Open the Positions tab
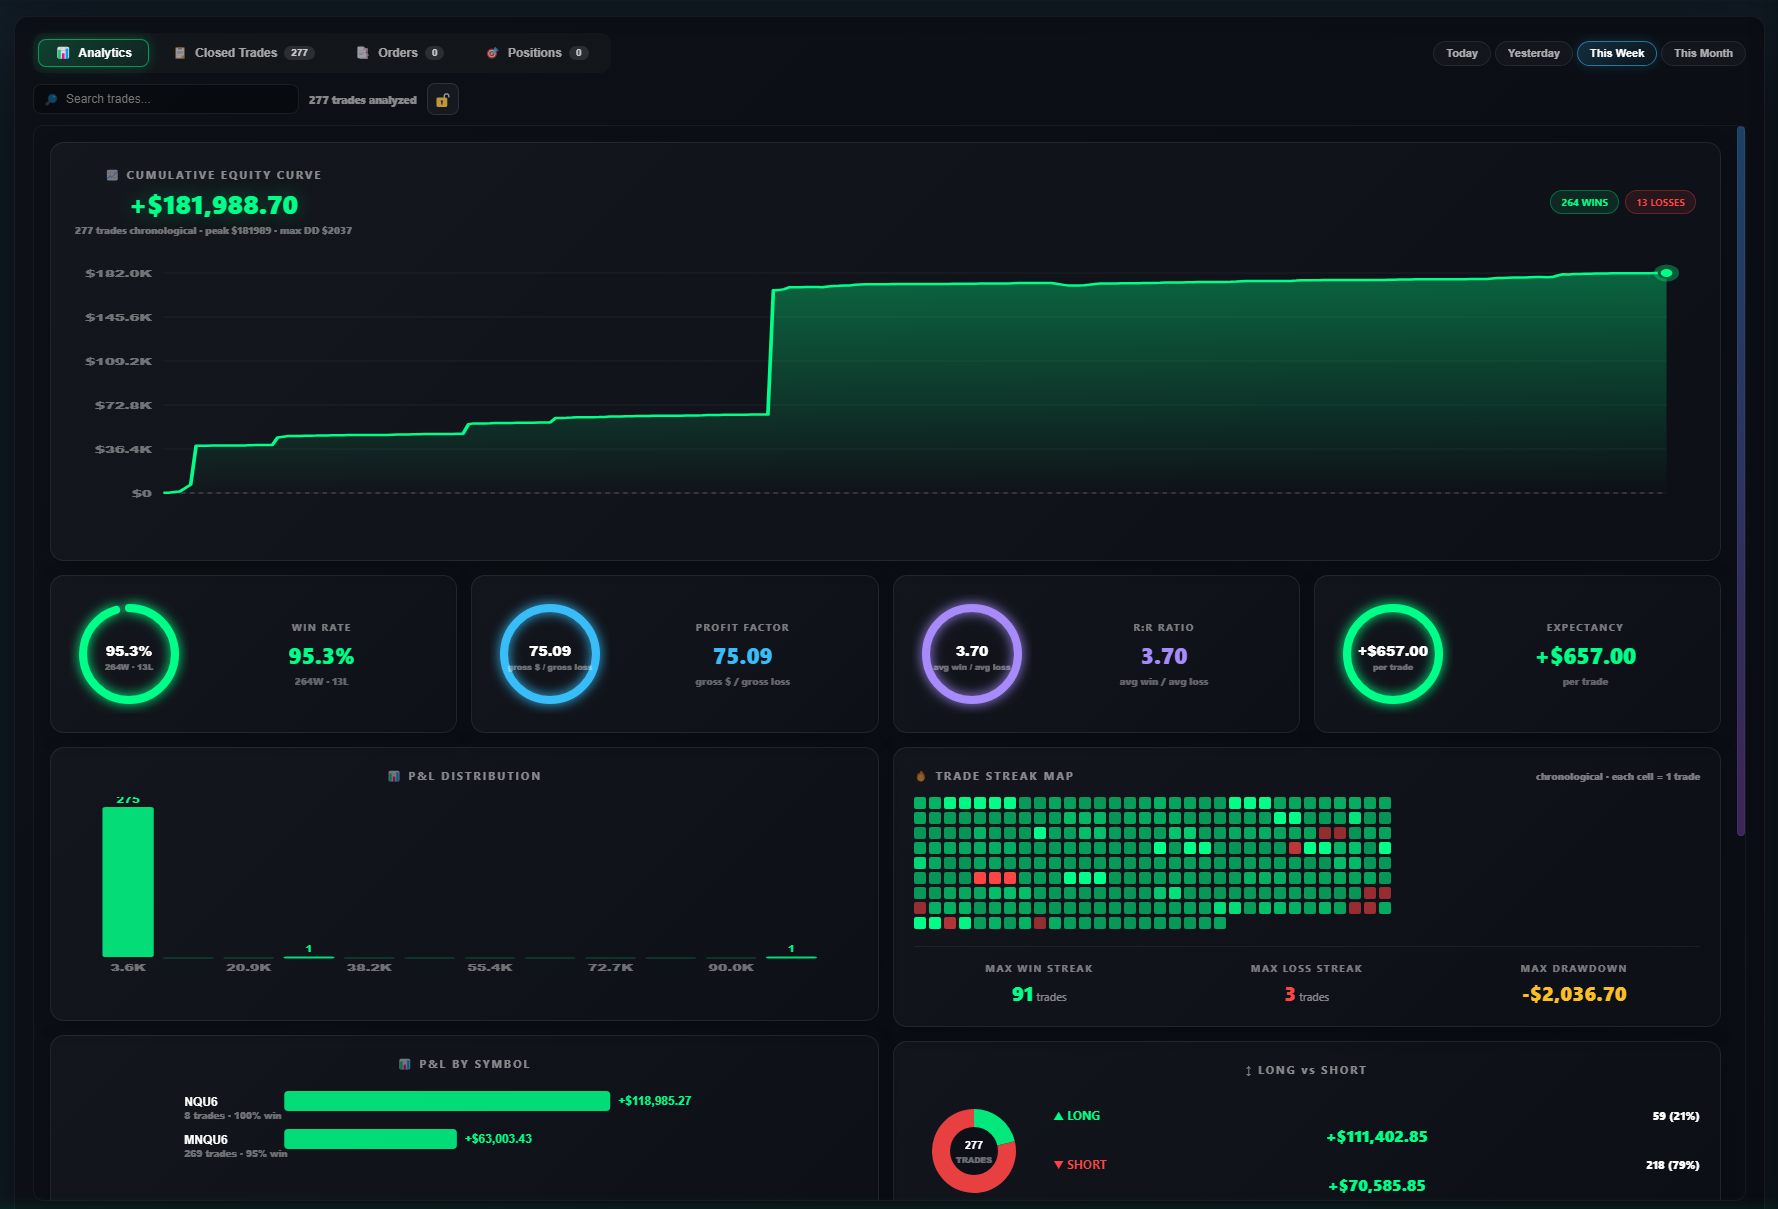The width and height of the screenshot is (1778, 1209). (537, 53)
